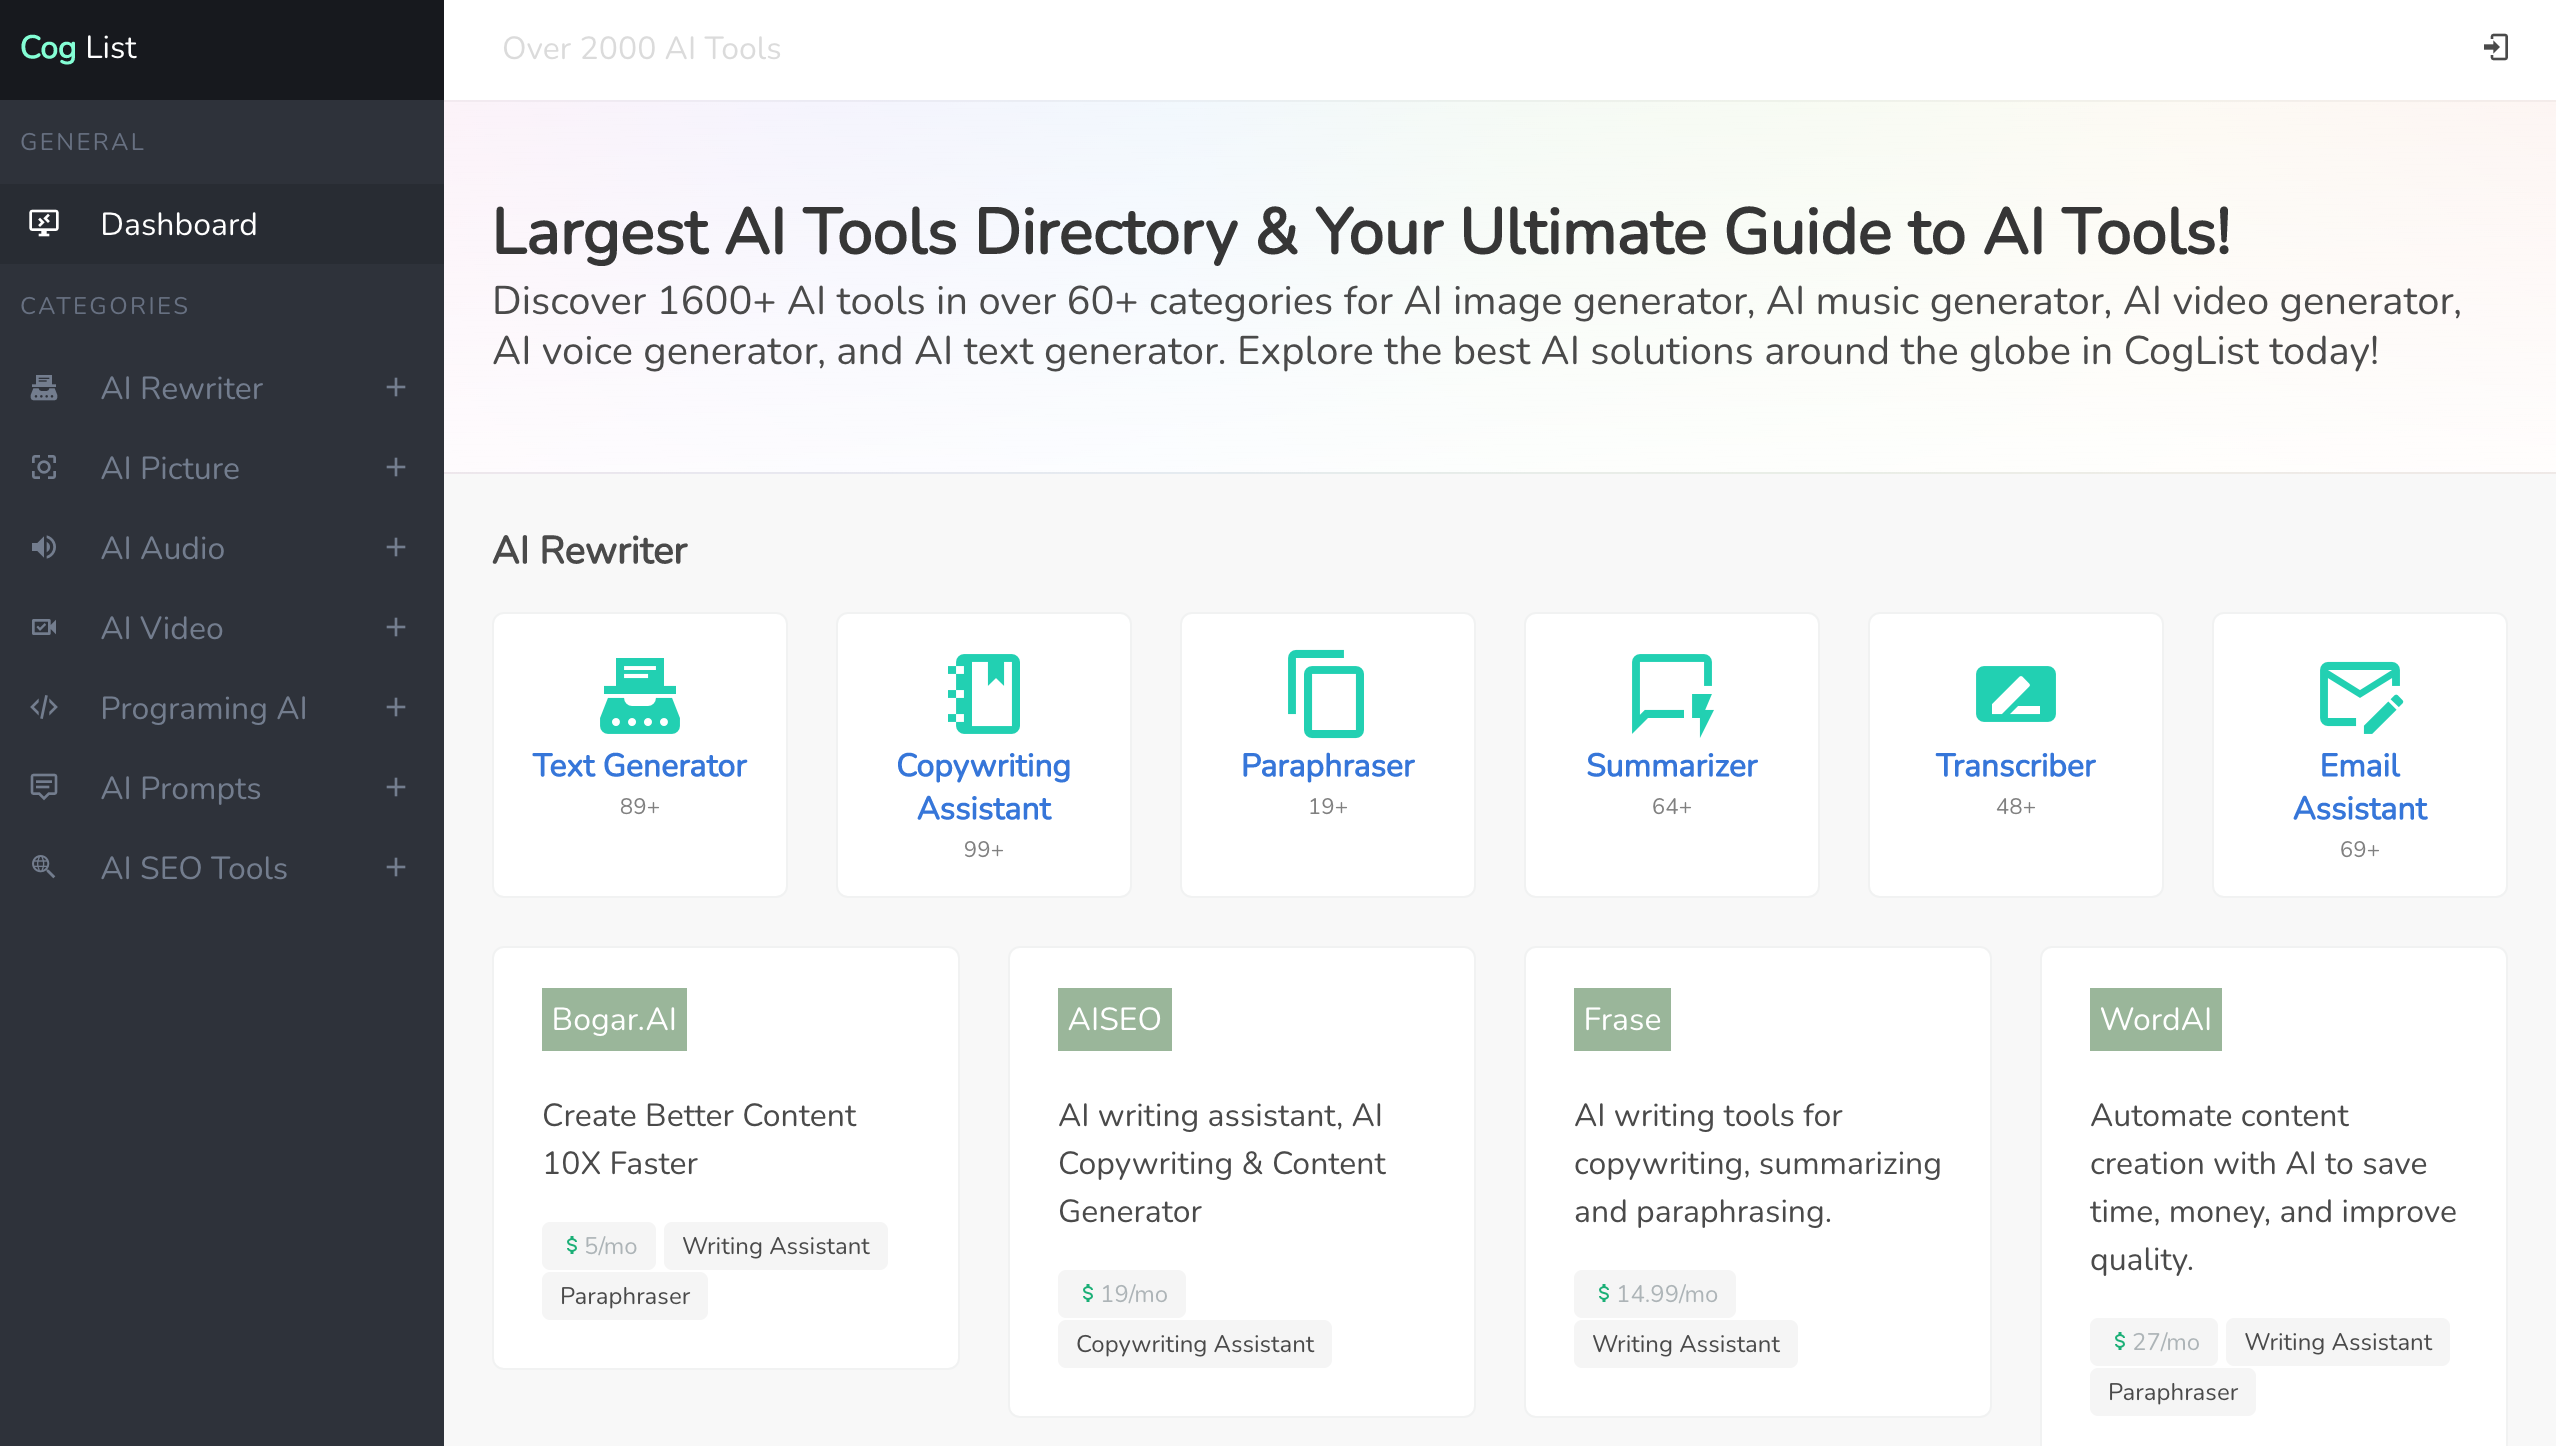Click the 'Create Better Content 10X Faster' description

(x=699, y=1139)
